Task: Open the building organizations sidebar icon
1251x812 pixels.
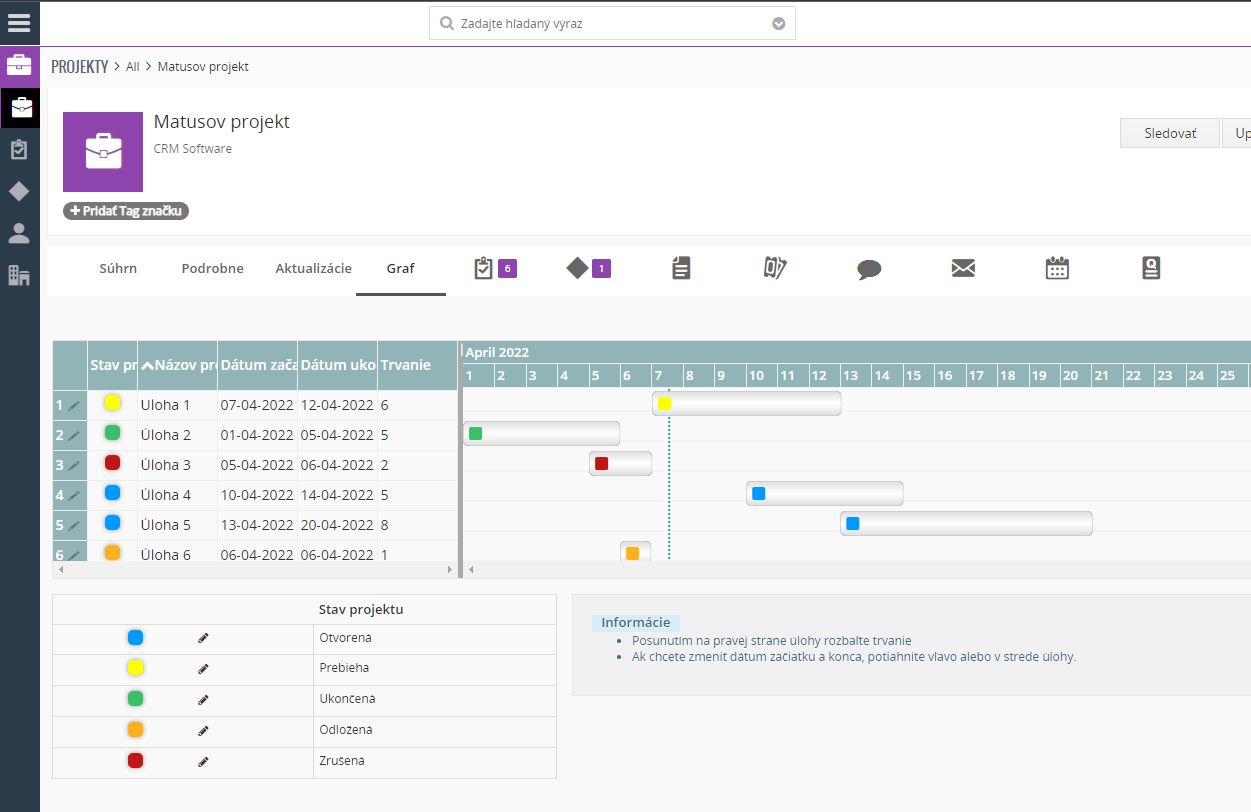Action: coord(19,275)
